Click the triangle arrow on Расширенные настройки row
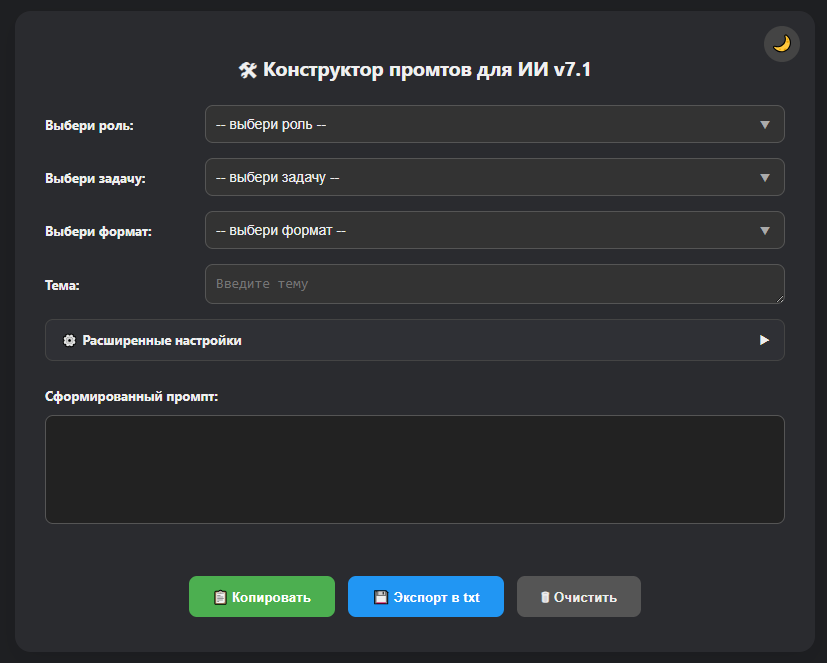Image resolution: width=827 pixels, height=663 pixels. [x=764, y=340]
